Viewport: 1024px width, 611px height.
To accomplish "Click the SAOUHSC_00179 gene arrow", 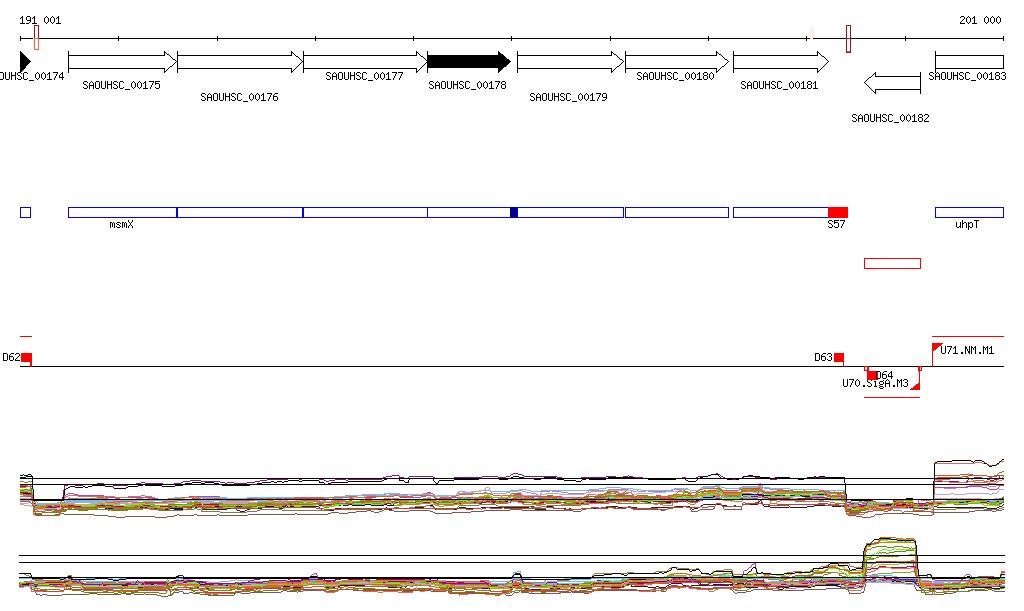I will click(x=570, y=62).
